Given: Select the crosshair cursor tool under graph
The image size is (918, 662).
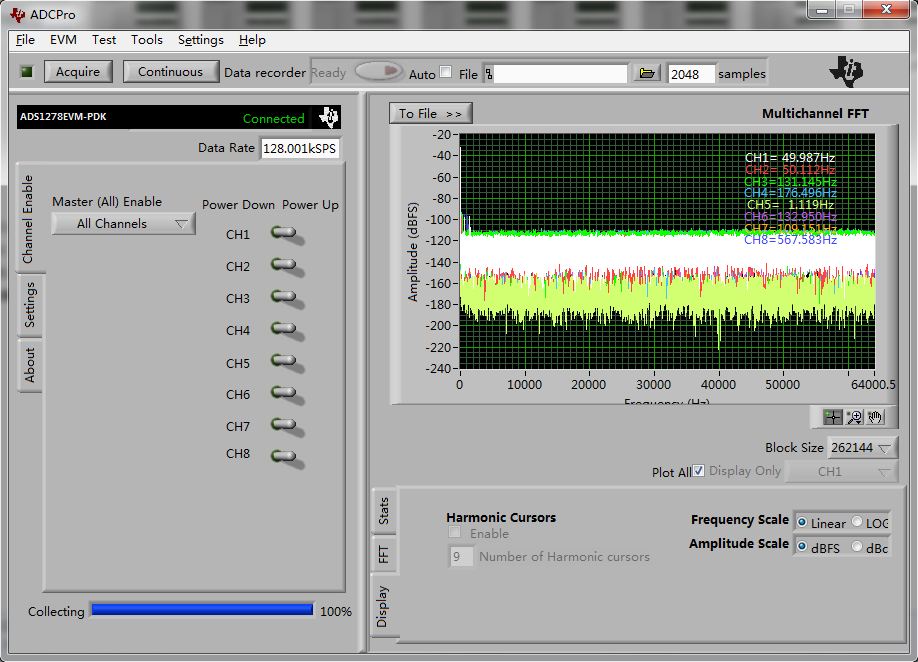Looking at the screenshot, I should (833, 417).
